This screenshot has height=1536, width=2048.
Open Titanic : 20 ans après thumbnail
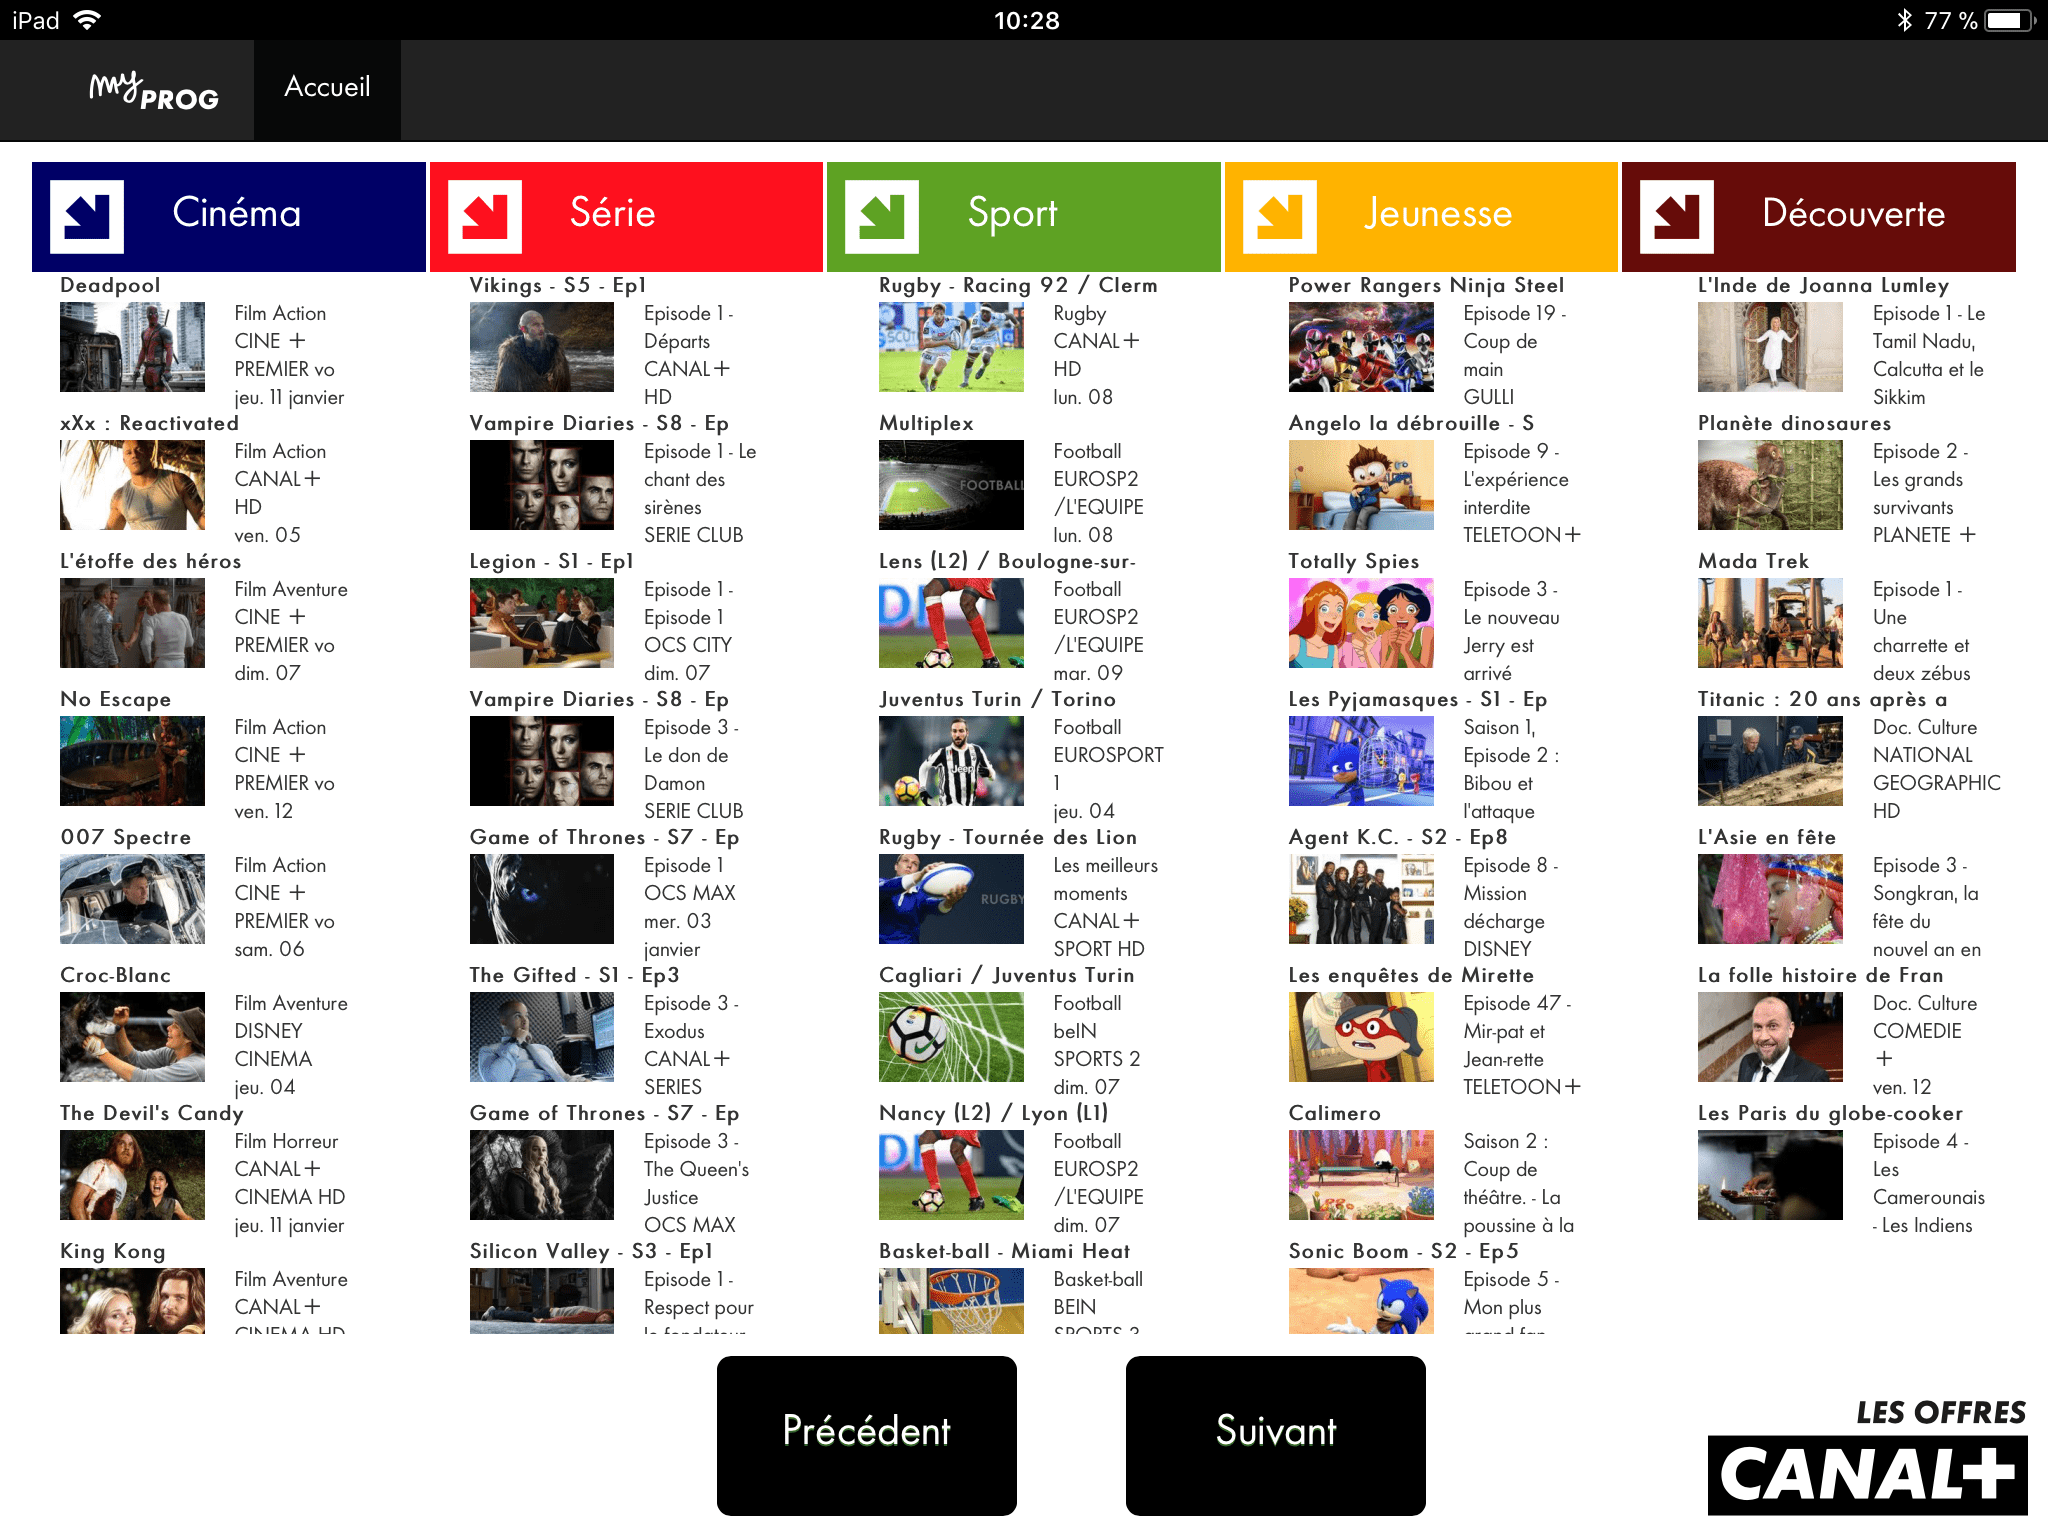(1770, 761)
